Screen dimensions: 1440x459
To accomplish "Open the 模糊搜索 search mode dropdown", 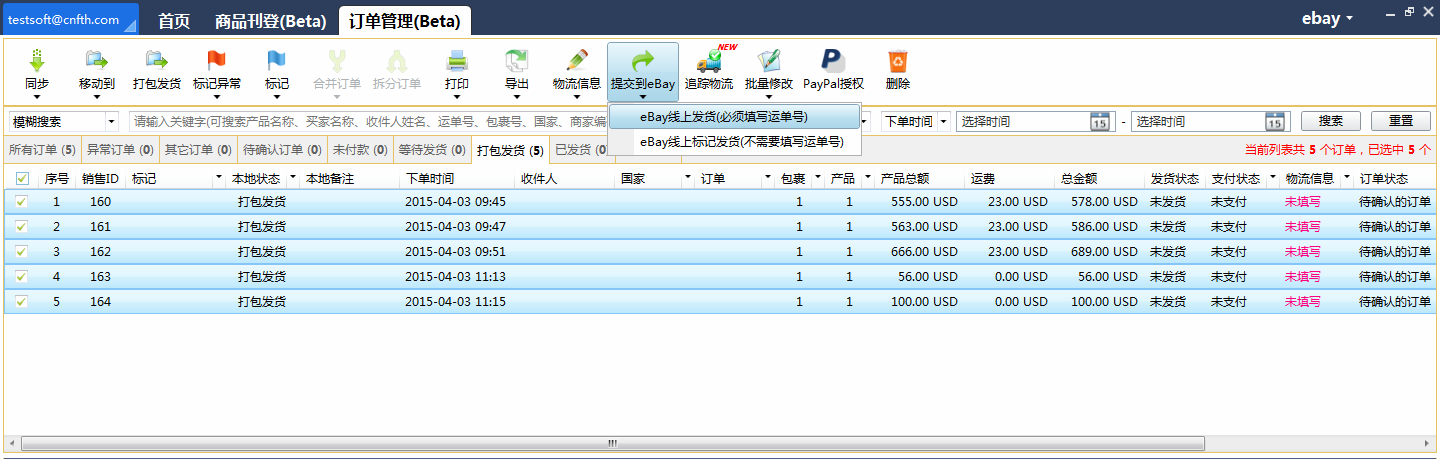I will (110, 121).
